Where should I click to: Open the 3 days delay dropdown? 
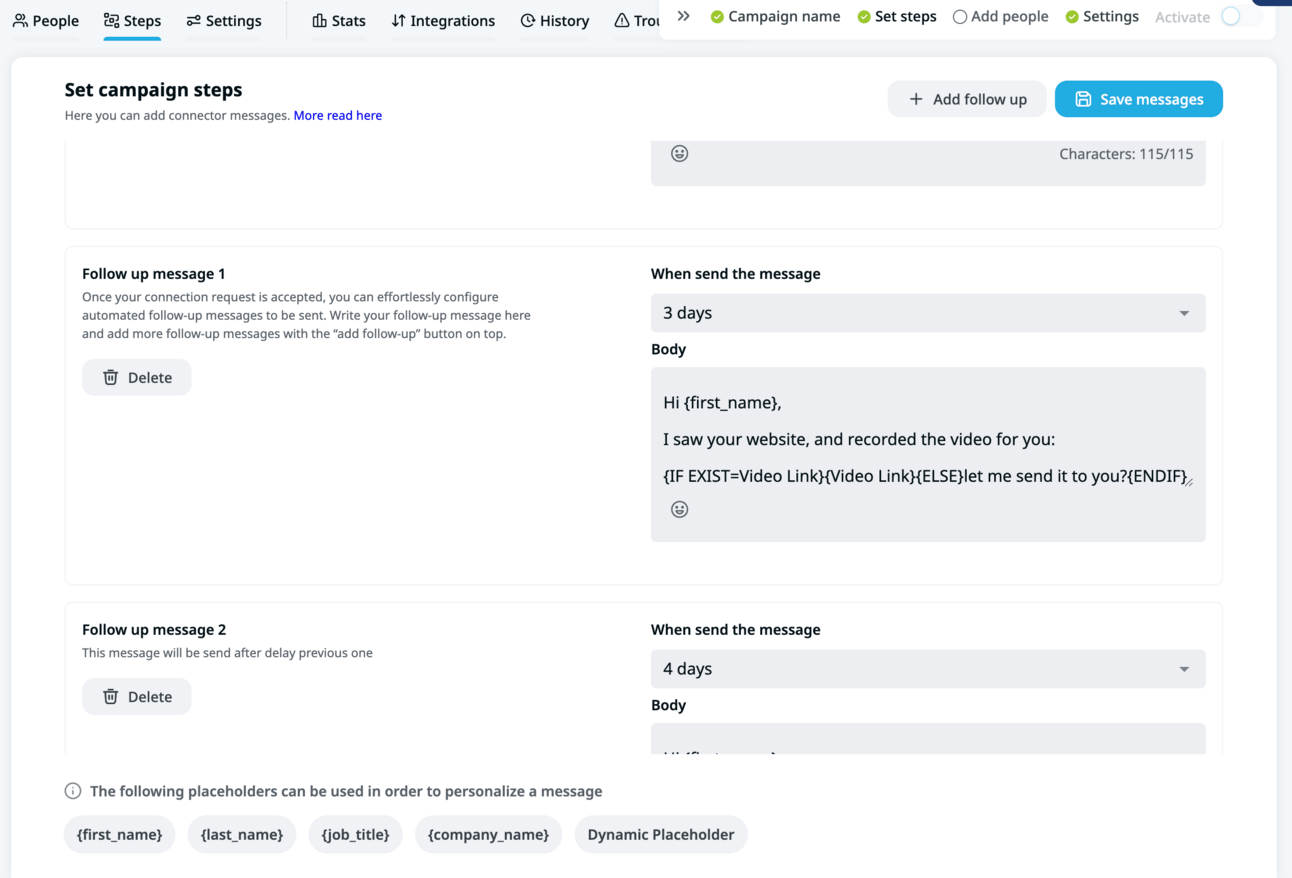tap(927, 313)
